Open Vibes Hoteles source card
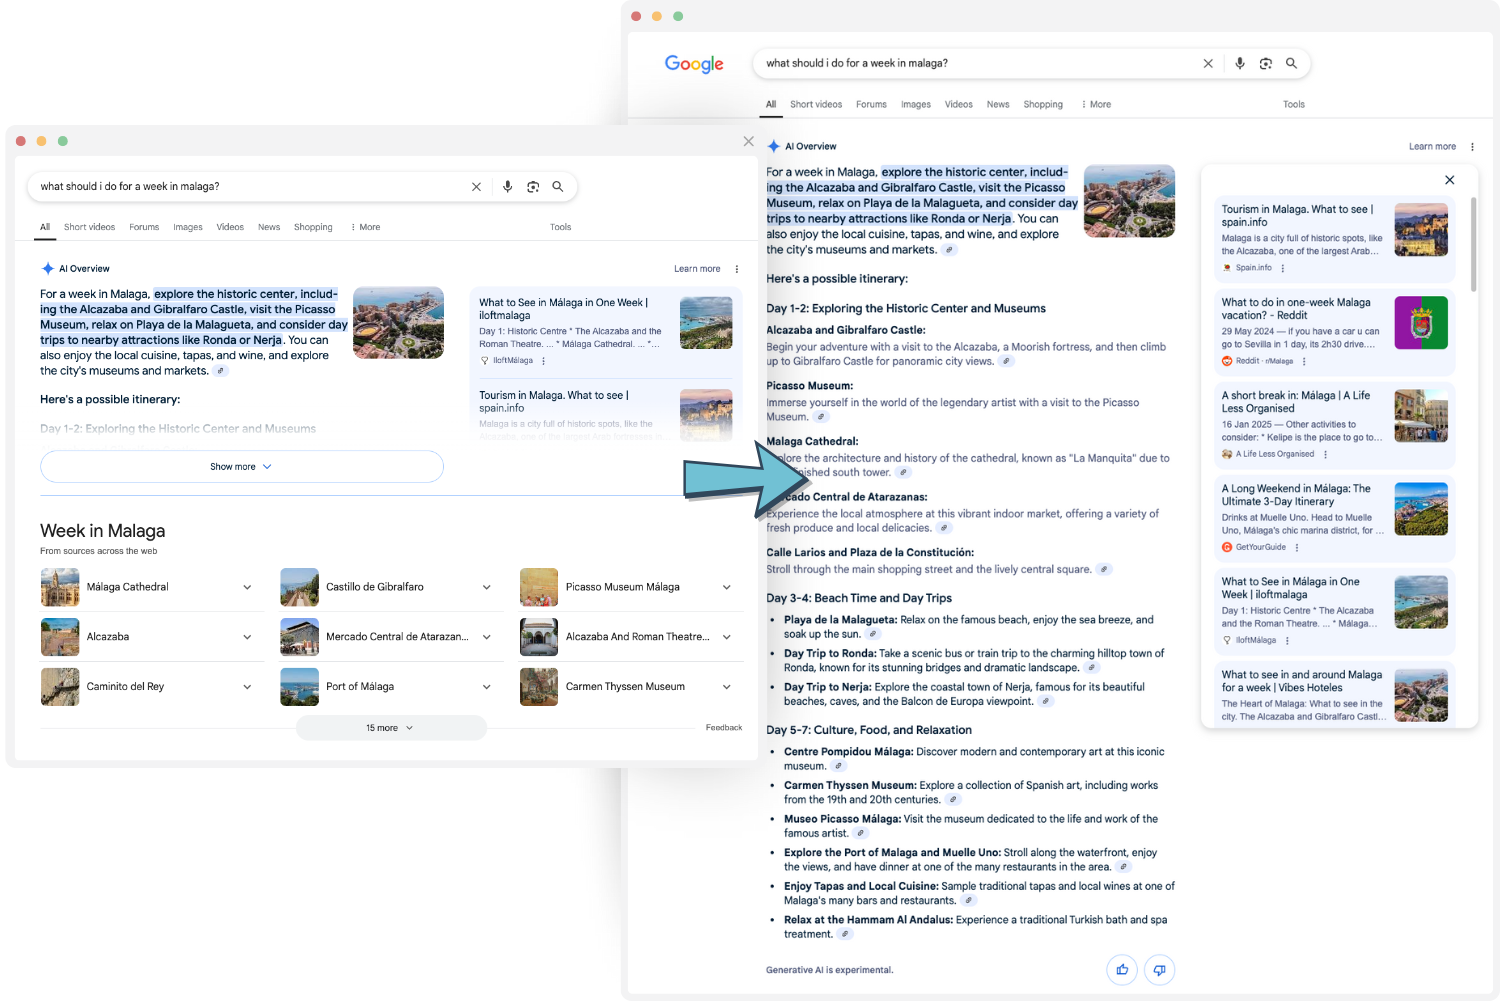The height and width of the screenshot is (1001, 1500). coord(1334,695)
